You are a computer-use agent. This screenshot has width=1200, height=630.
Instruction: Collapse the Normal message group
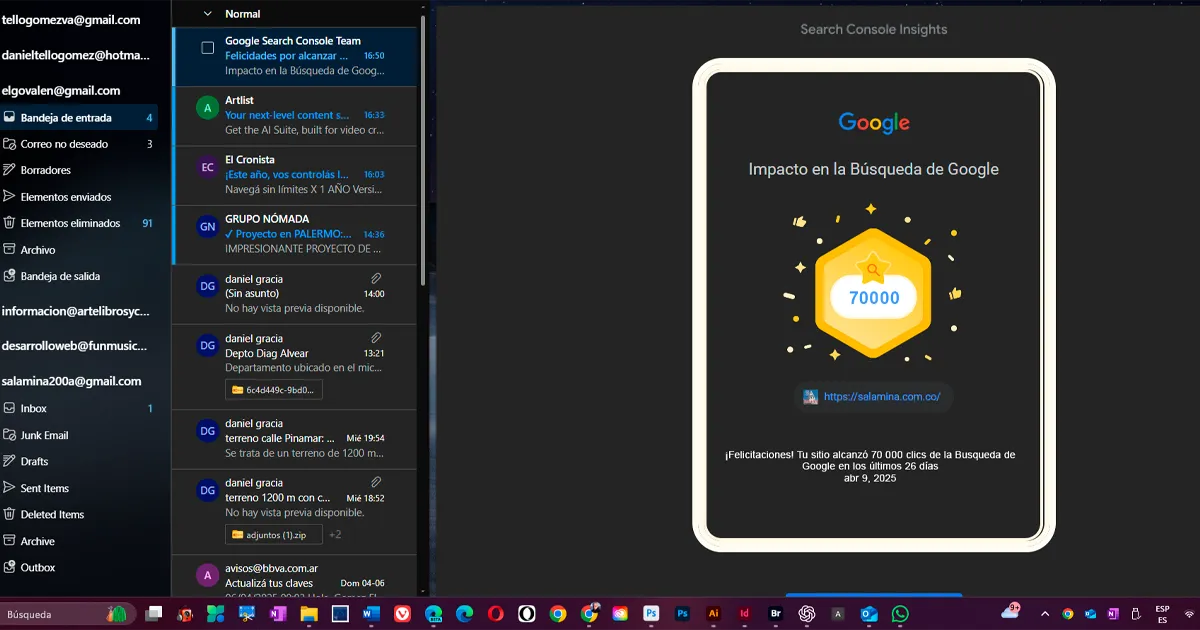pos(208,14)
